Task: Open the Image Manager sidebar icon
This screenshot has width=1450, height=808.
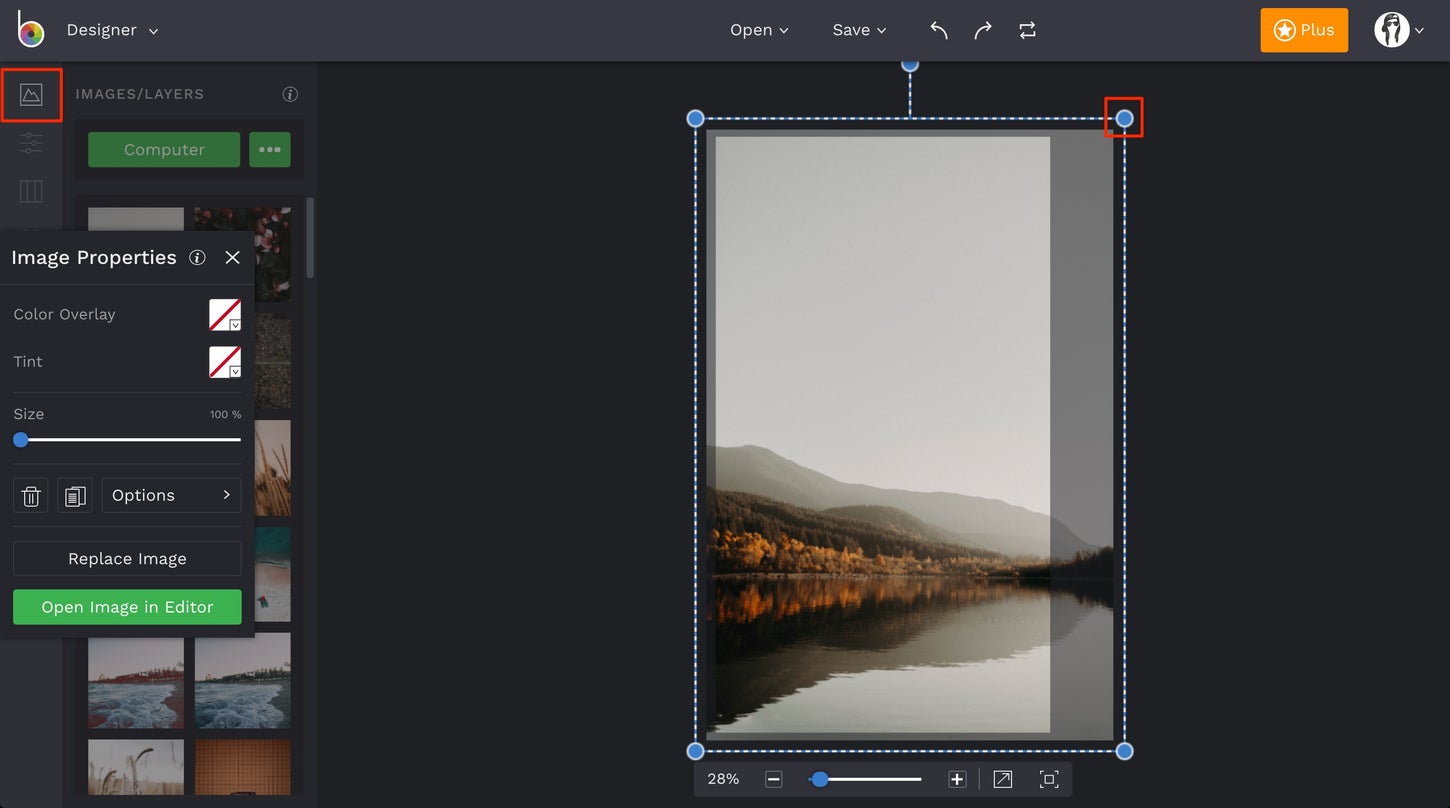Action: point(31,95)
